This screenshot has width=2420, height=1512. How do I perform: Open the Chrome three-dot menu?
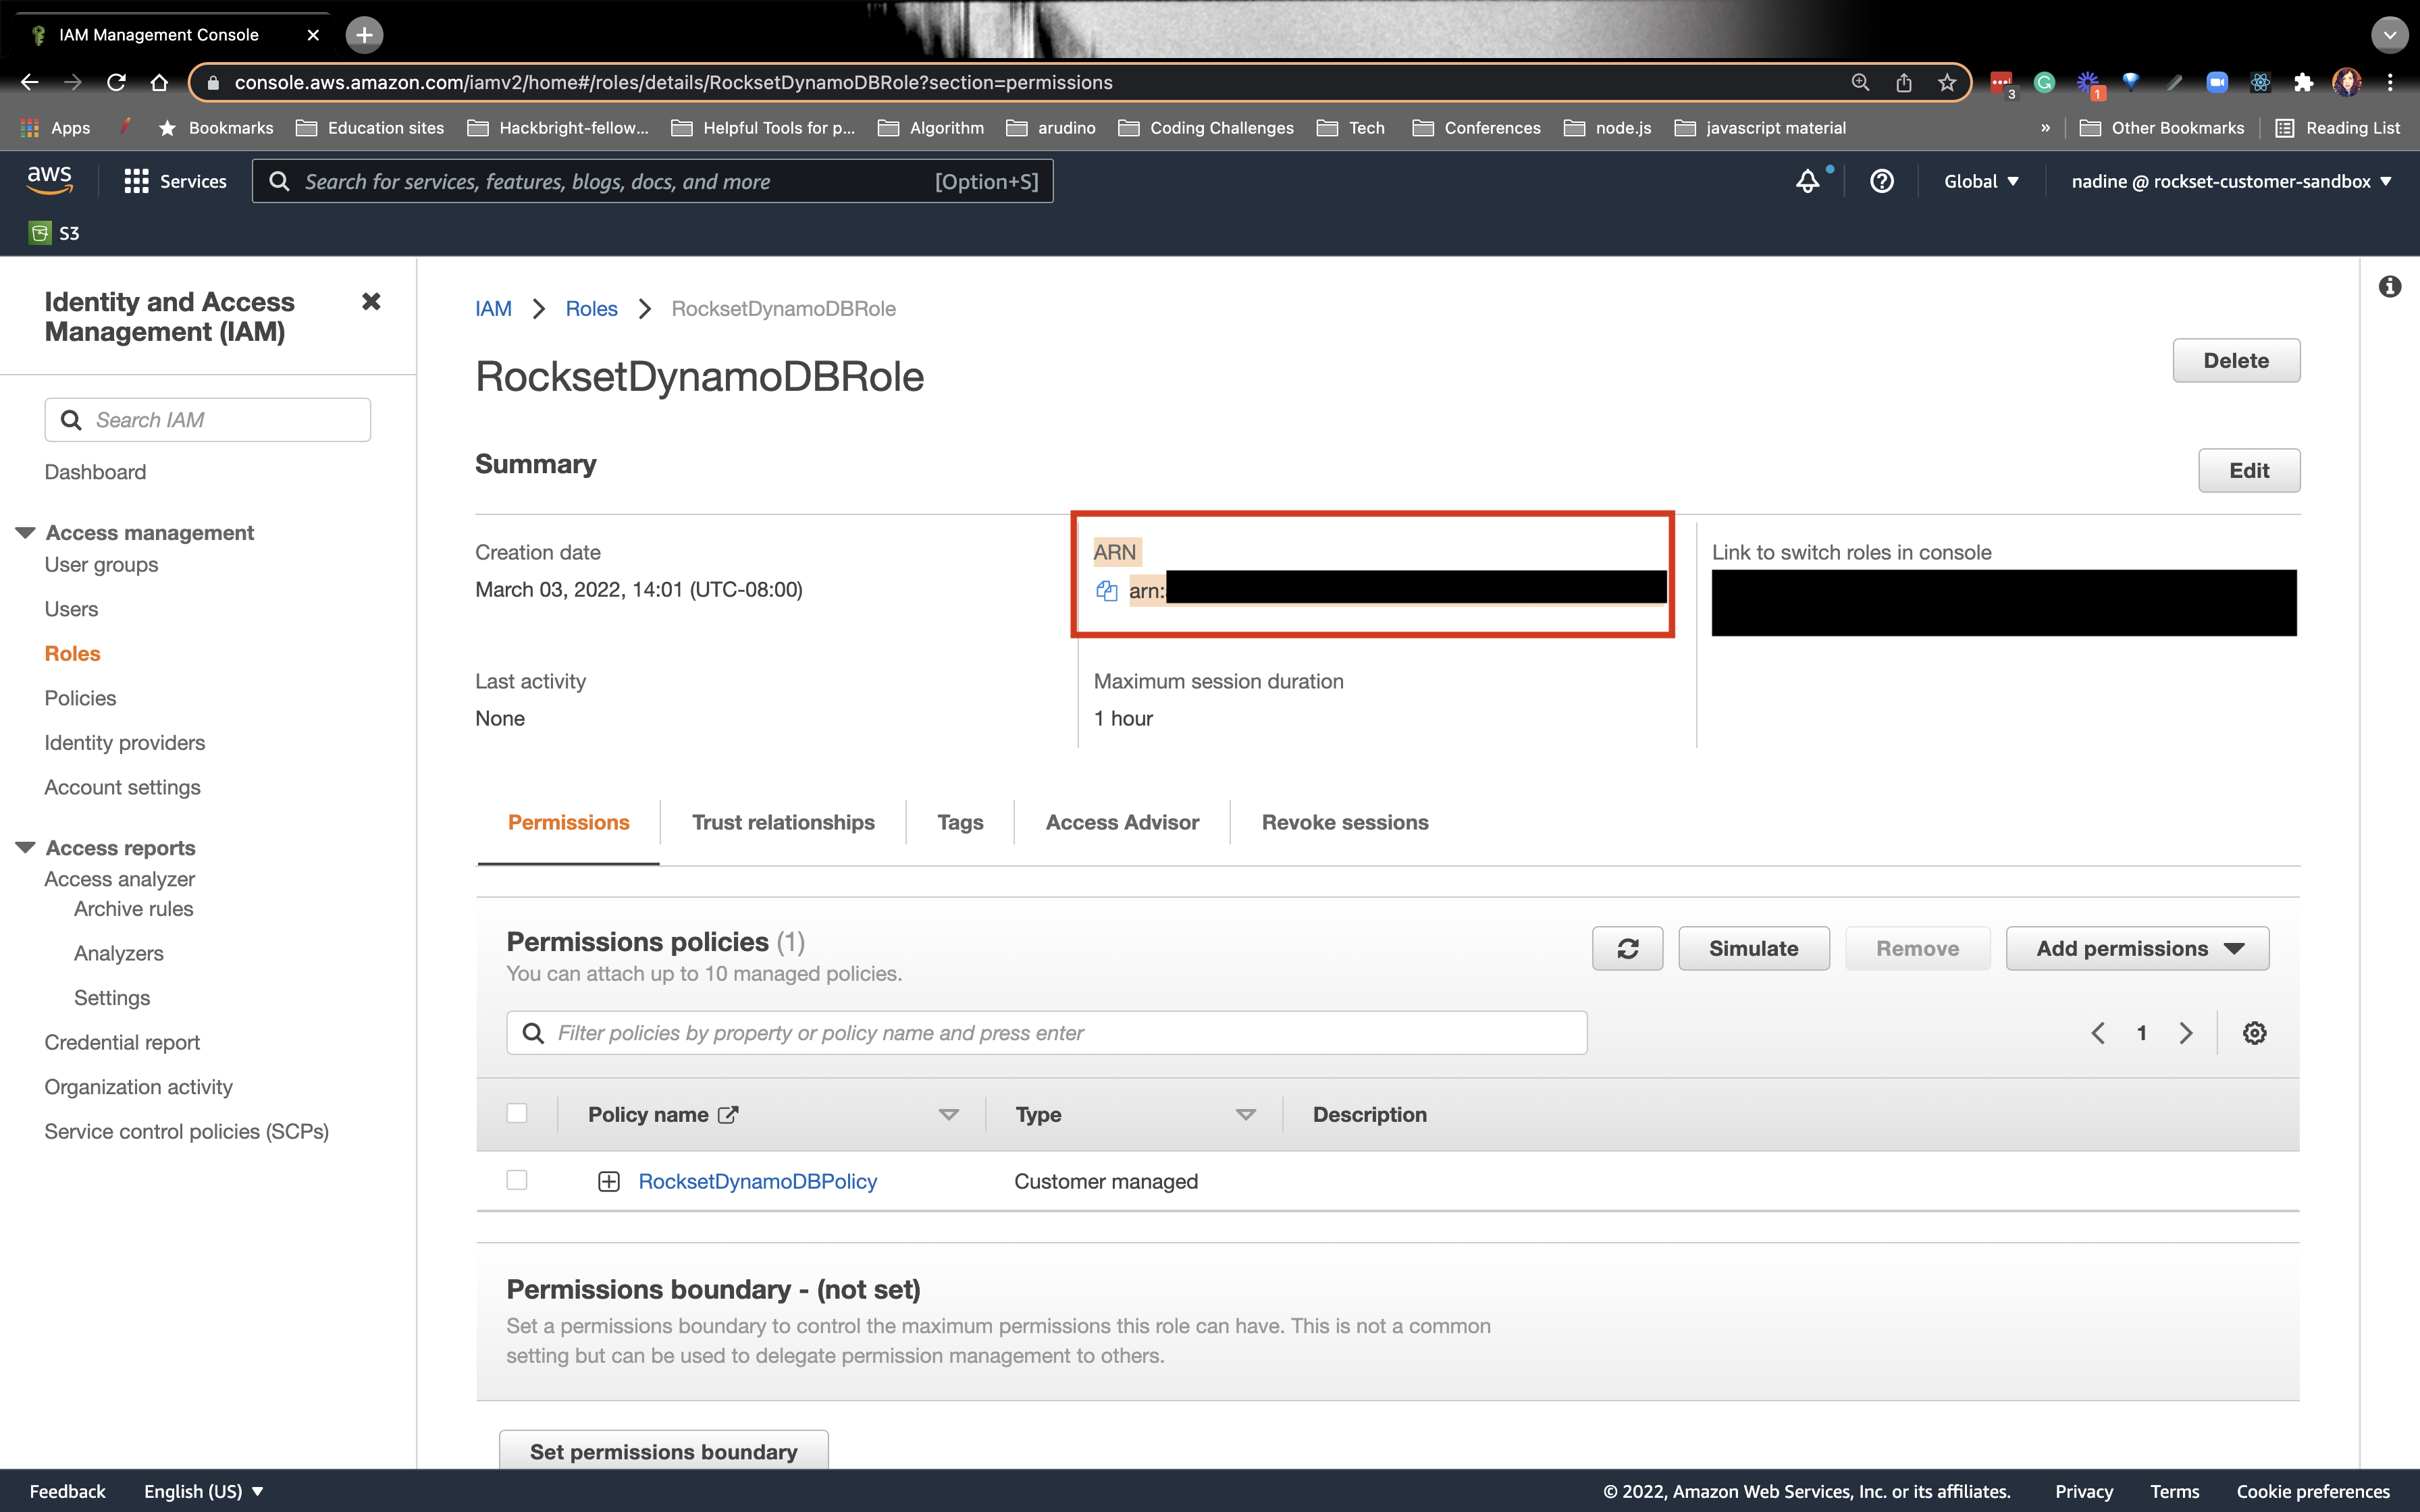(x=2390, y=82)
